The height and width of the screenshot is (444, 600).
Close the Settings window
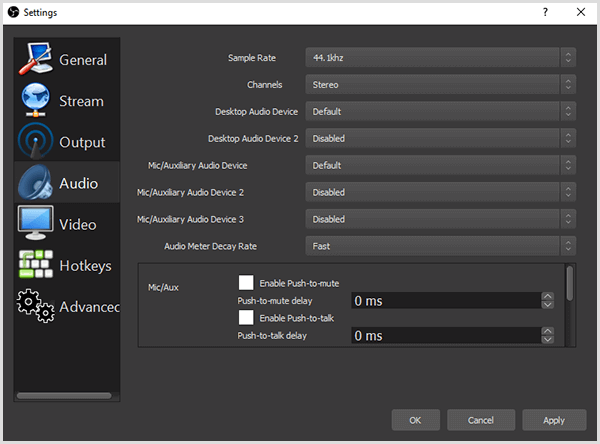(x=580, y=12)
